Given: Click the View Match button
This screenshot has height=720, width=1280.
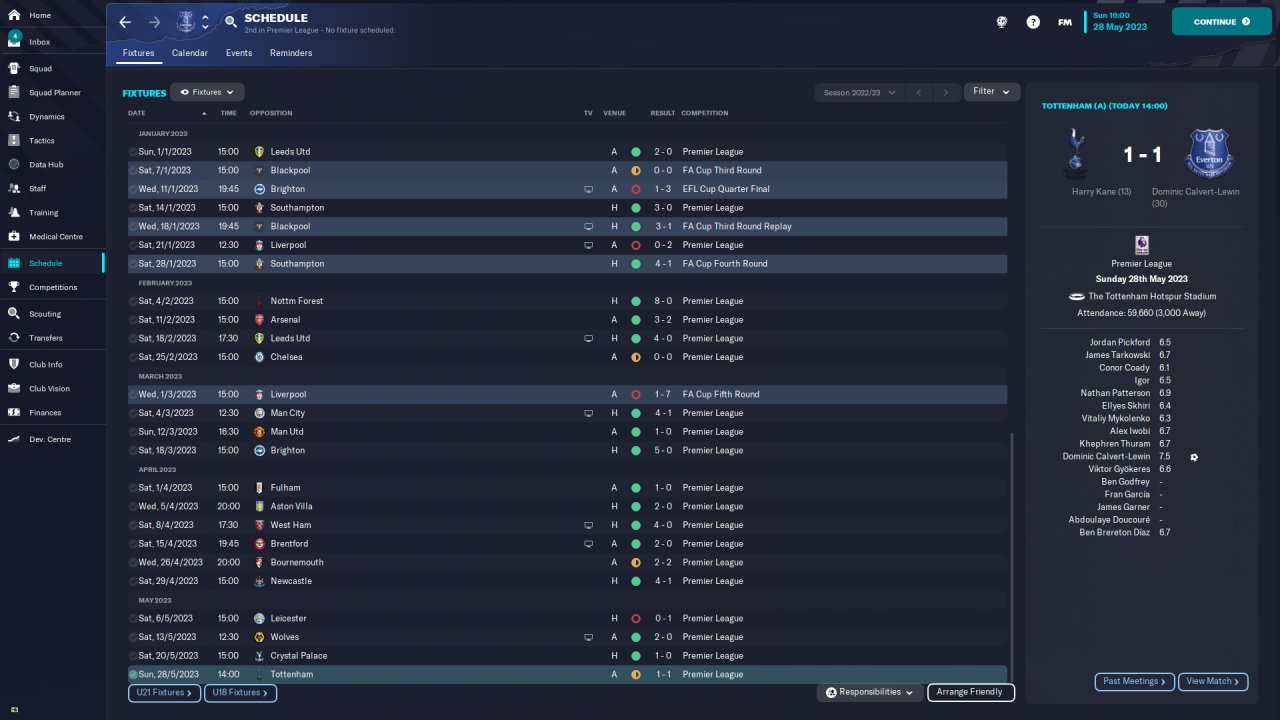Looking at the screenshot, I should (x=1213, y=682).
